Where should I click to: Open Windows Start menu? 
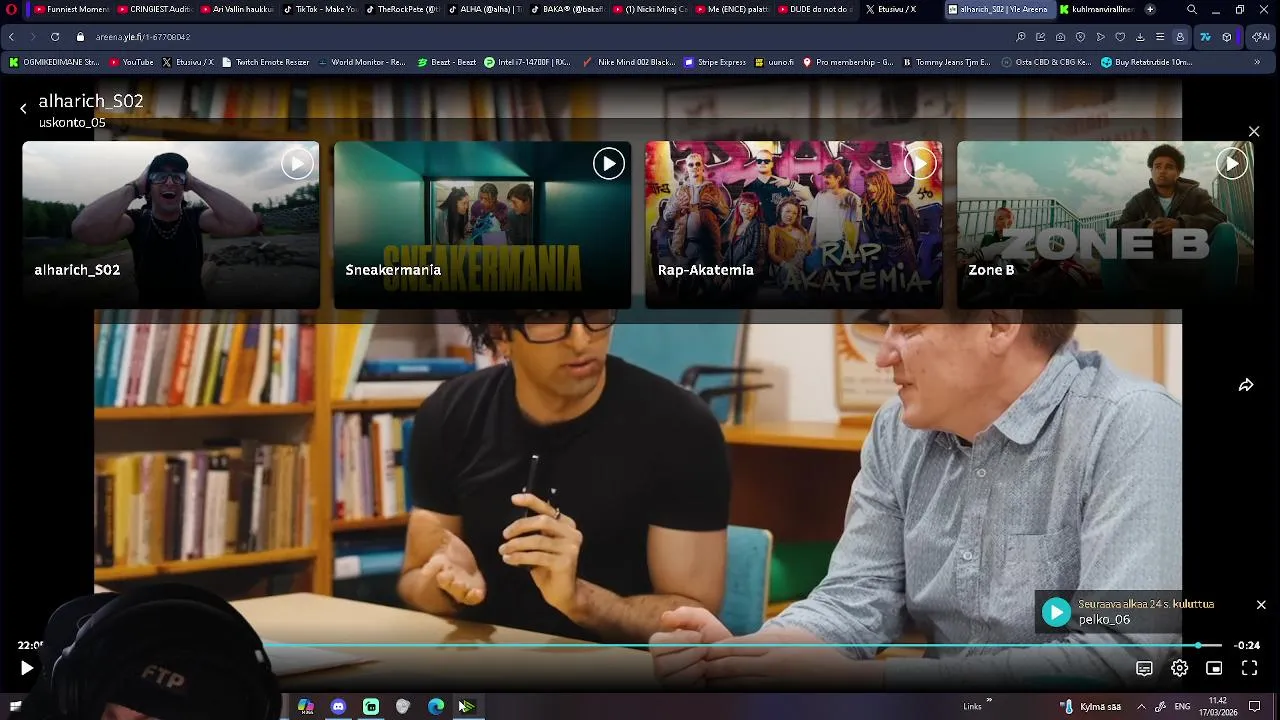(15, 707)
